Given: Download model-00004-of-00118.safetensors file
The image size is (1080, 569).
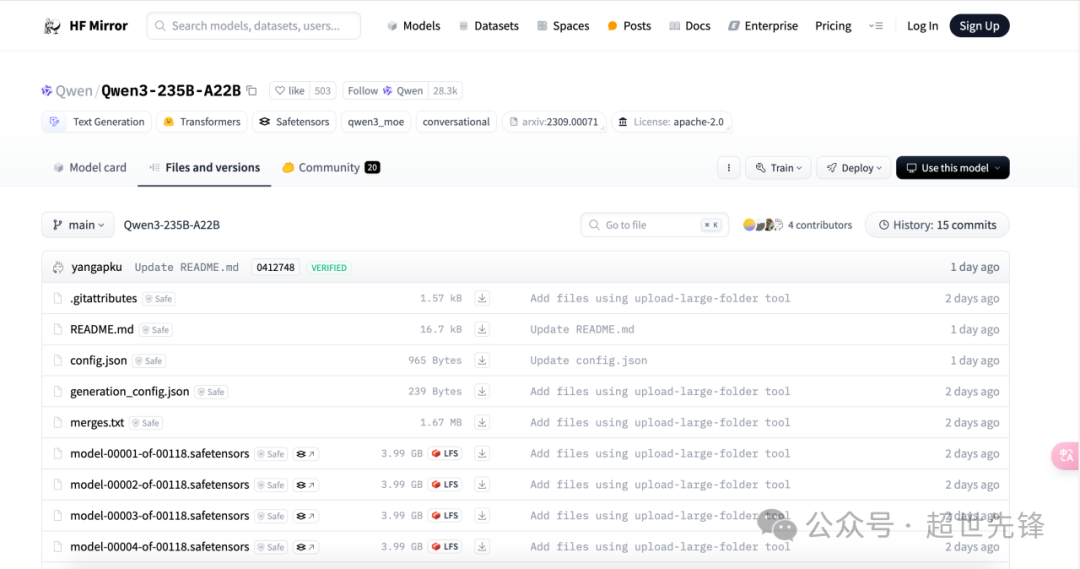Looking at the screenshot, I should point(482,546).
